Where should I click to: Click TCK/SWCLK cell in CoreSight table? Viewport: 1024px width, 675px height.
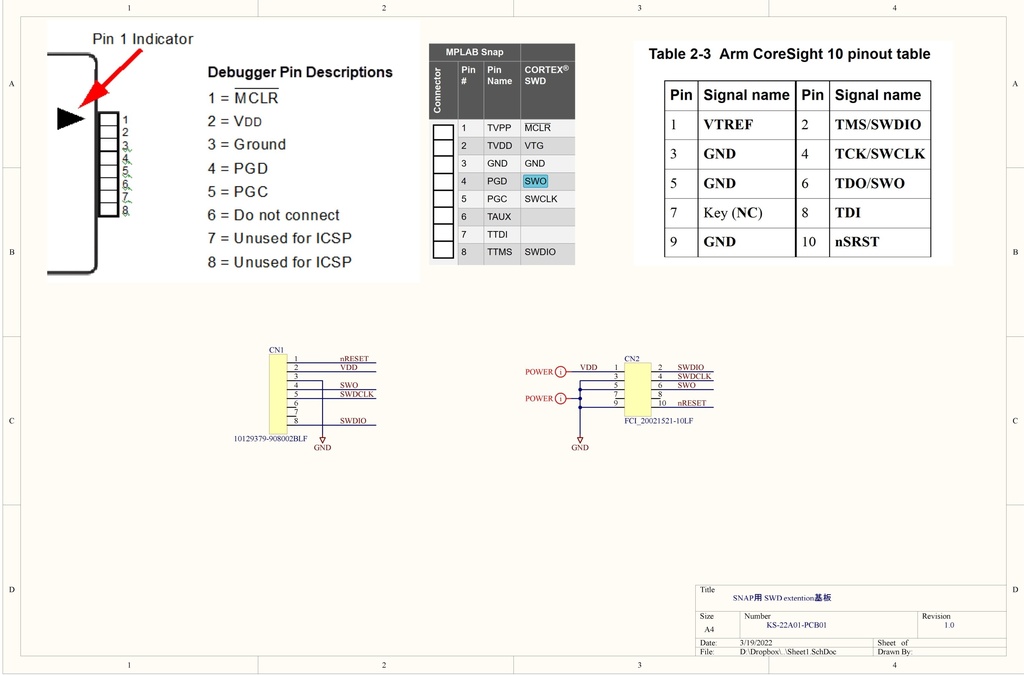[x=880, y=154]
